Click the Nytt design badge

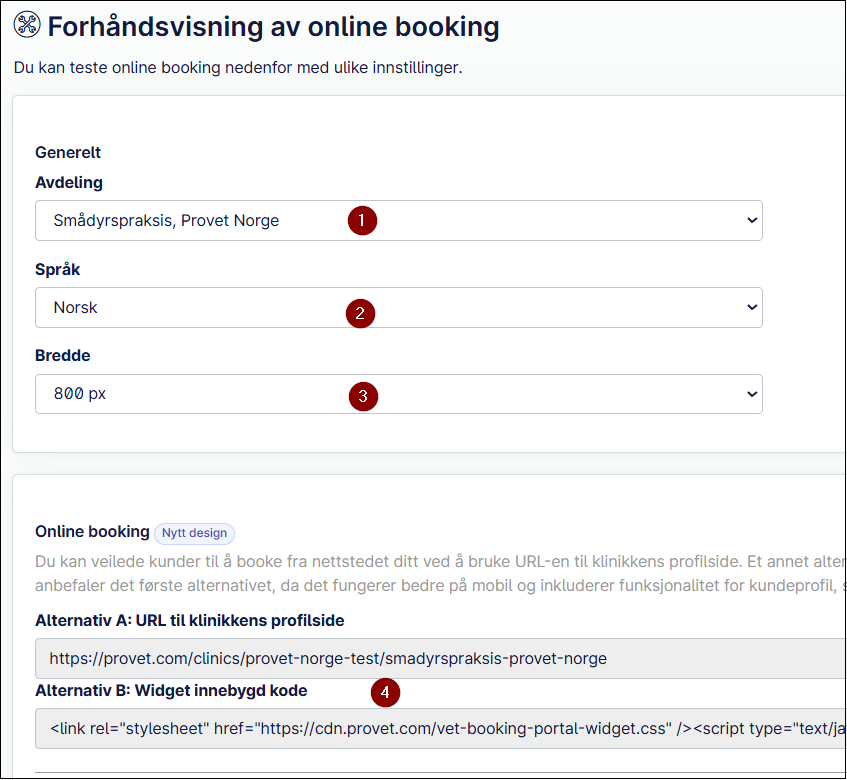click(194, 533)
